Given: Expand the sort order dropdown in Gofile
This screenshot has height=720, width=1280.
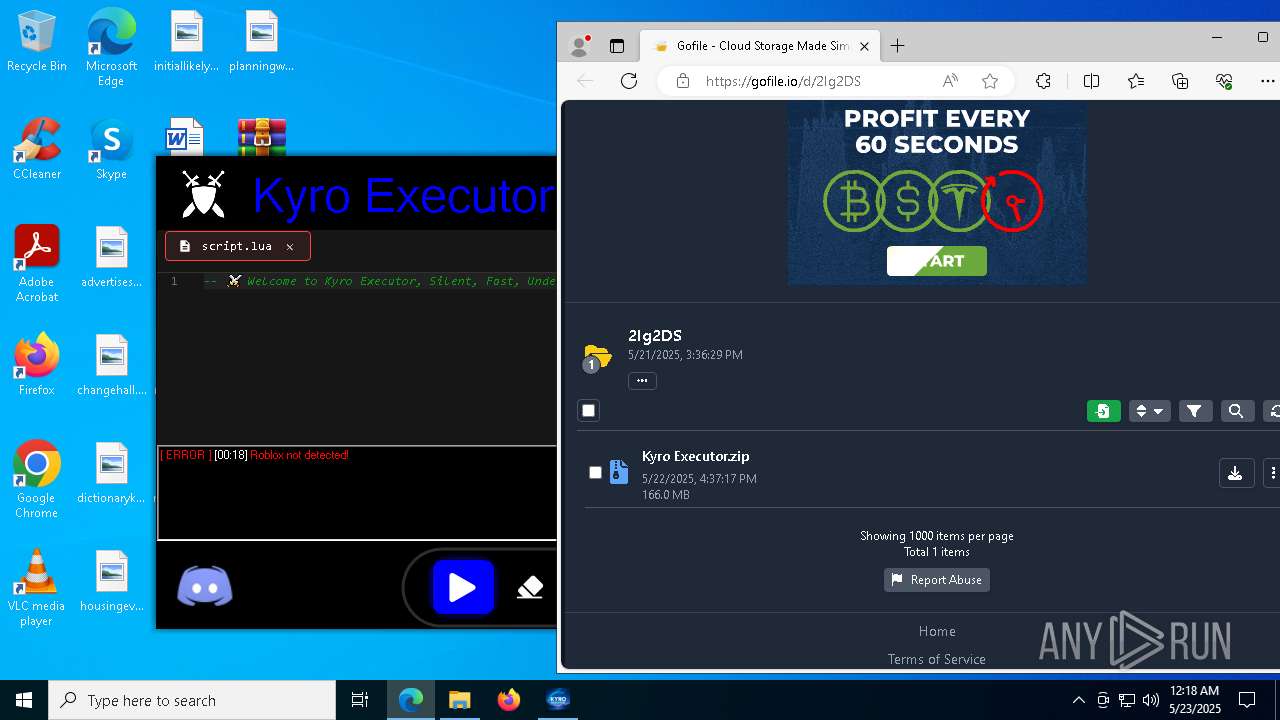Looking at the screenshot, I should 1149,411.
